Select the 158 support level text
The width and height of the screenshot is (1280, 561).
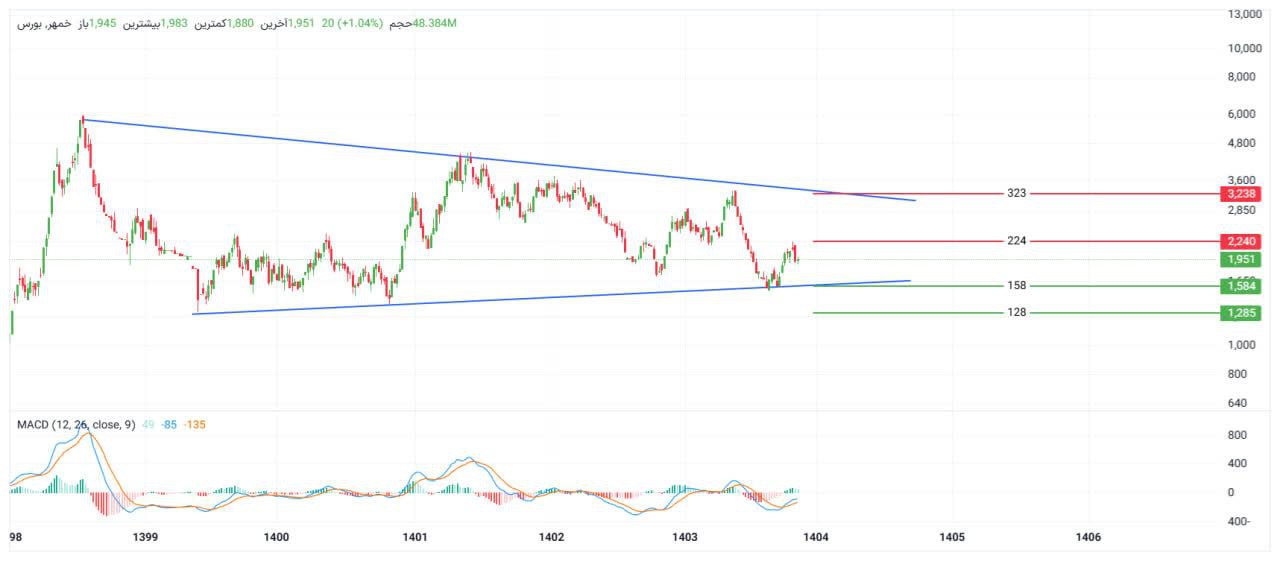pyautogui.click(x=1017, y=286)
